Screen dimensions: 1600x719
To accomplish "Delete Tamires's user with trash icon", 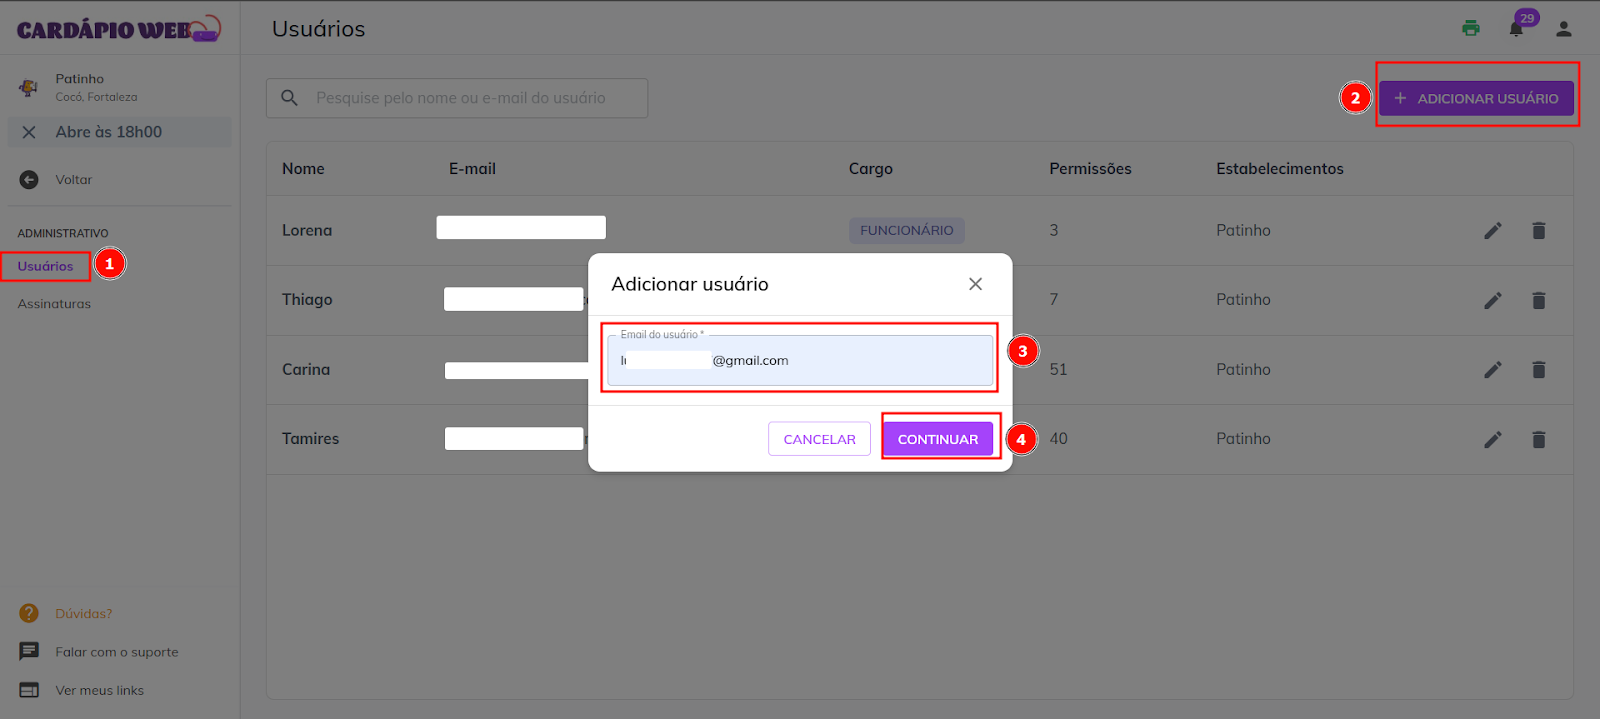I will click(1538, 439).
